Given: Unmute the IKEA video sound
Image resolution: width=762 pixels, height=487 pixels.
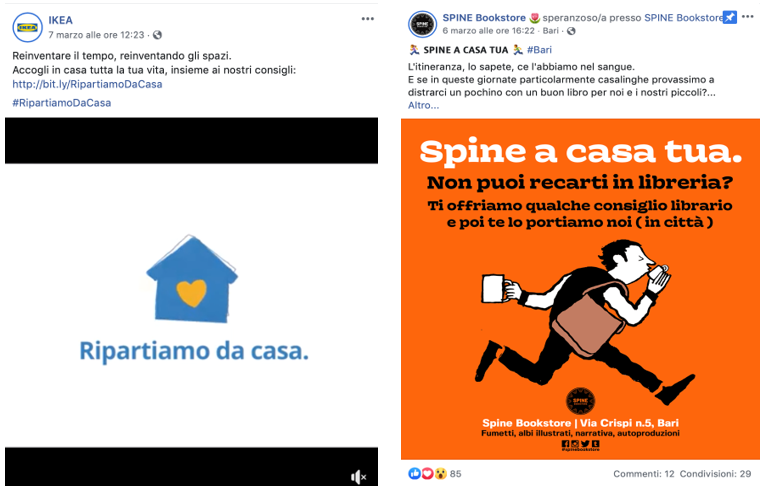Looking at the screenshot, I should (358, 477).
